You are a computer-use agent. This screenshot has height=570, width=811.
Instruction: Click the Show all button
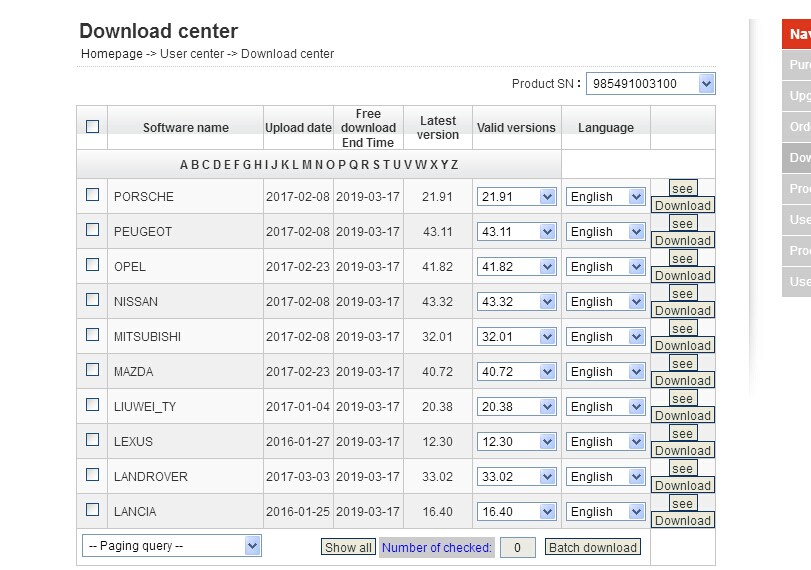click(x=348, y=548)
